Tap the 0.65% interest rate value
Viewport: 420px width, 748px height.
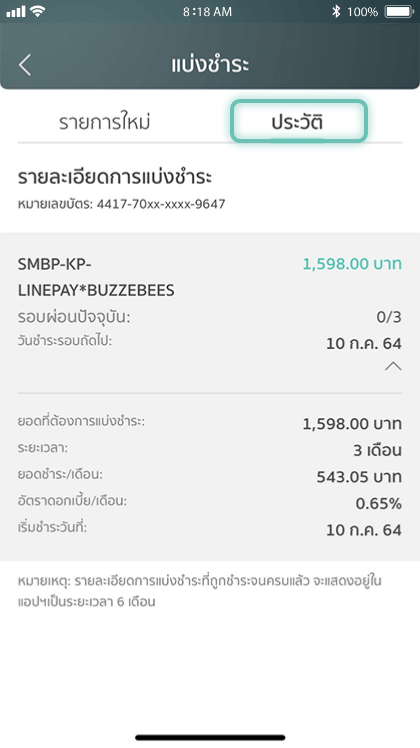click(378, 503)
